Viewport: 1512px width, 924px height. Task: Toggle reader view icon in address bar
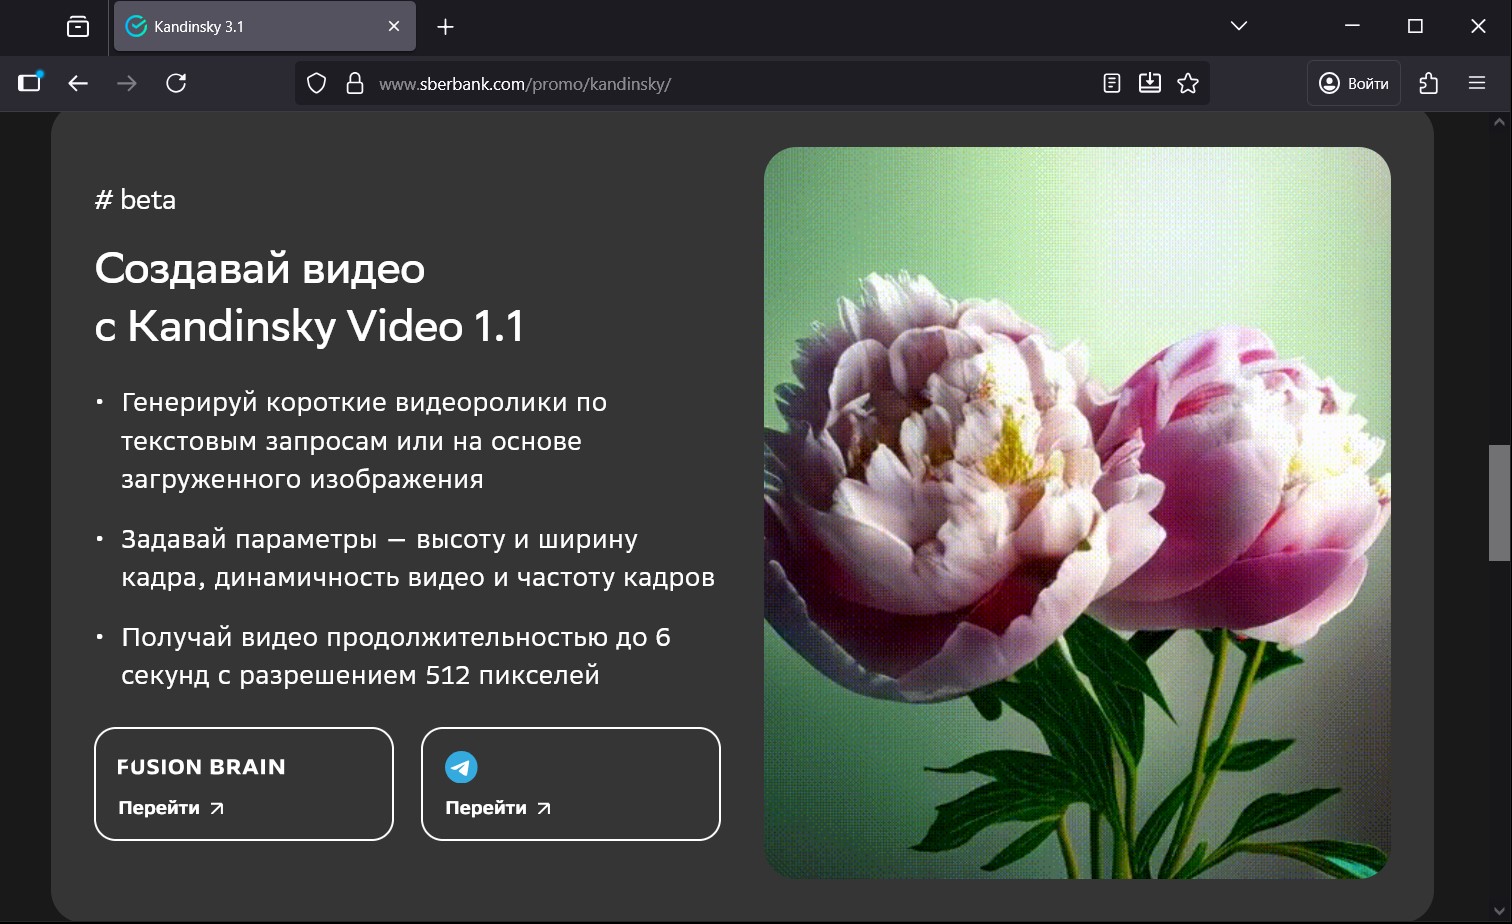click(x=1111, y=83)
